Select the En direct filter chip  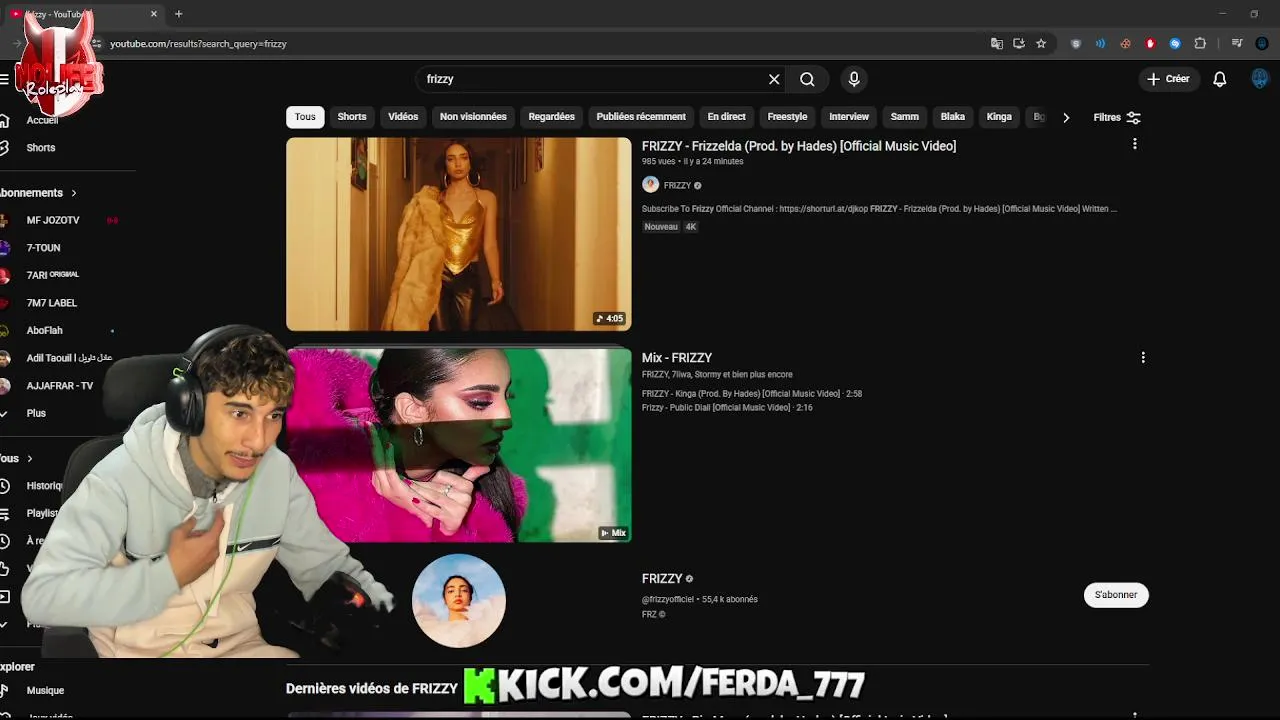[x=726, y=117]
